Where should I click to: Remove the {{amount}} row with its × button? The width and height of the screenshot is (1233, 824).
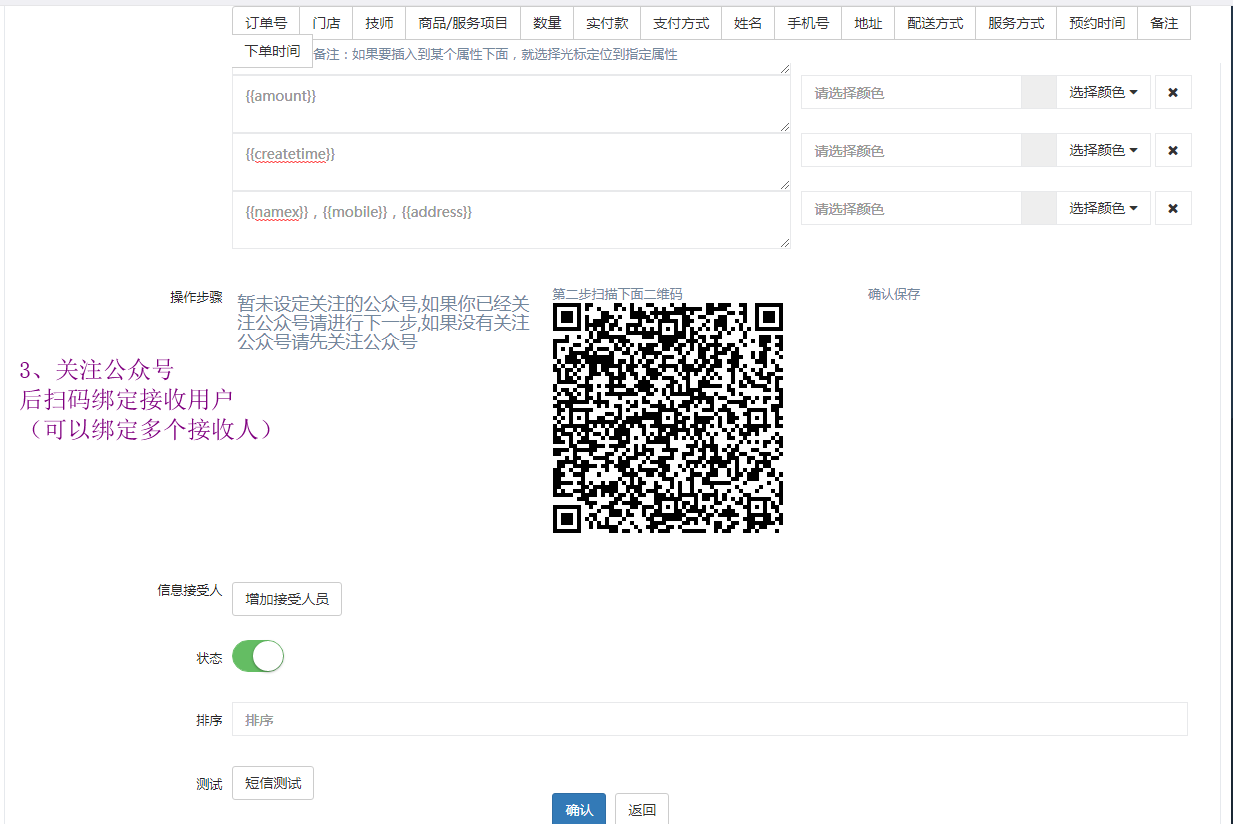(x=1173, y=92)
